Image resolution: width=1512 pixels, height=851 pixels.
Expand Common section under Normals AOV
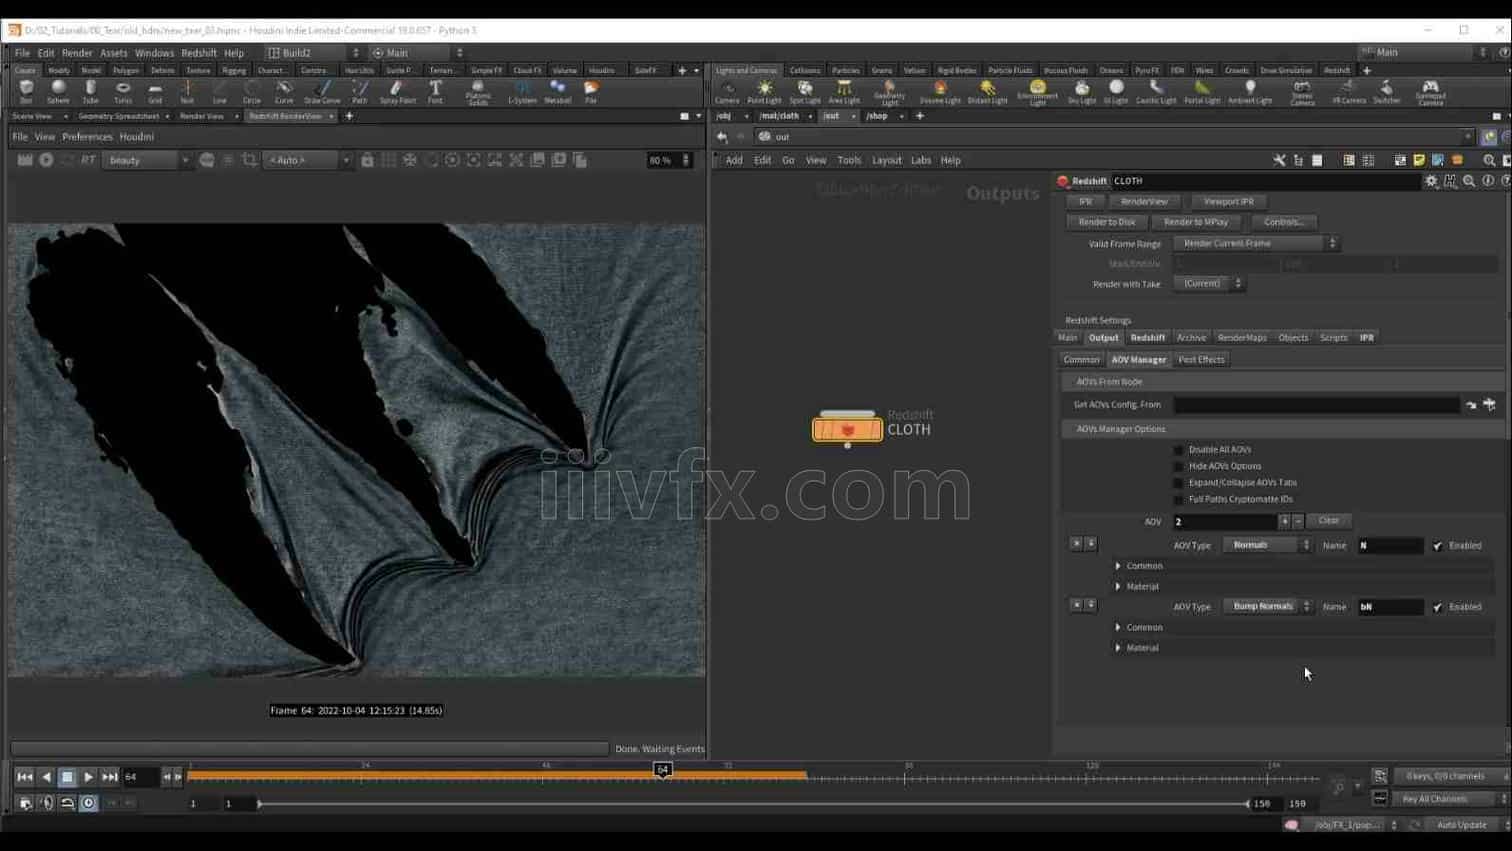click(x=1118, y=566)
